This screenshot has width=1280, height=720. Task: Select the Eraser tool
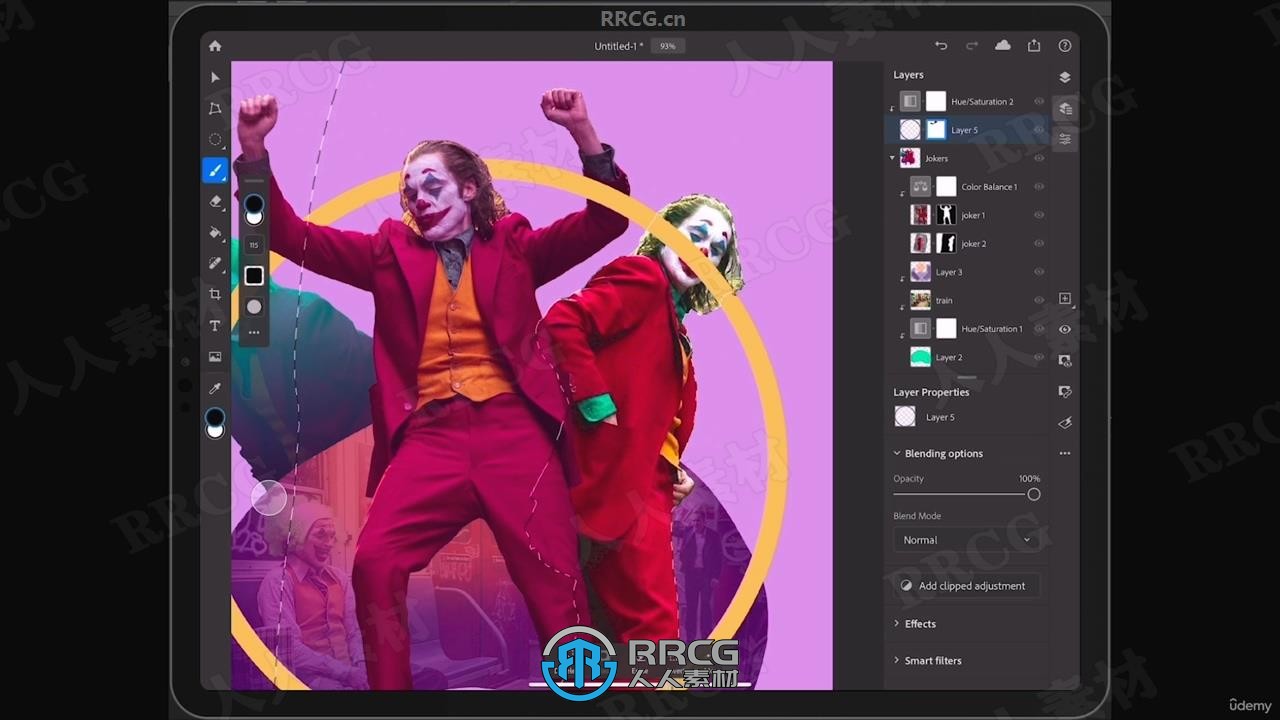click(x=215, y=201)
